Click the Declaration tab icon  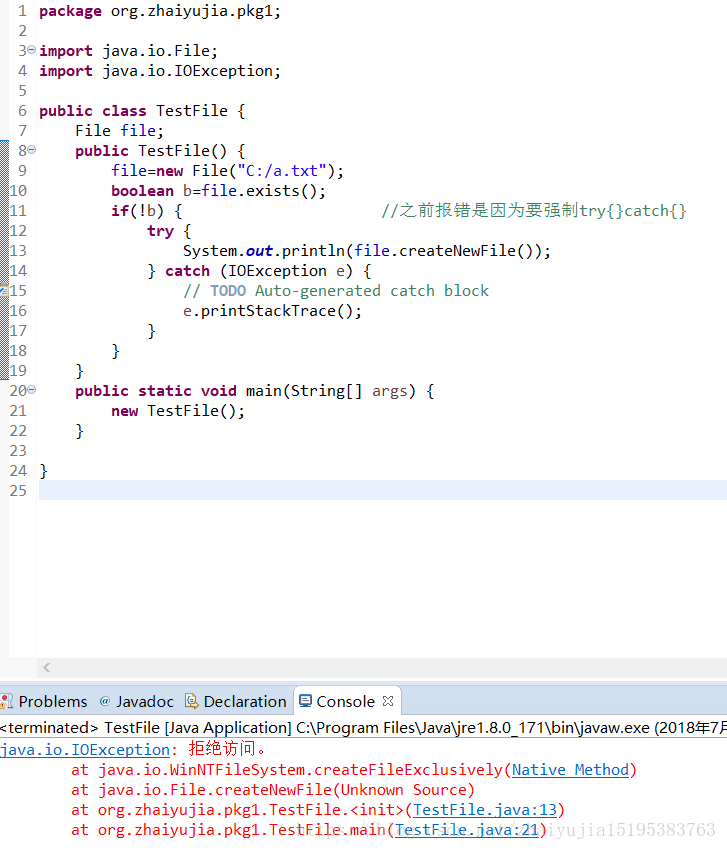[191, 701]
